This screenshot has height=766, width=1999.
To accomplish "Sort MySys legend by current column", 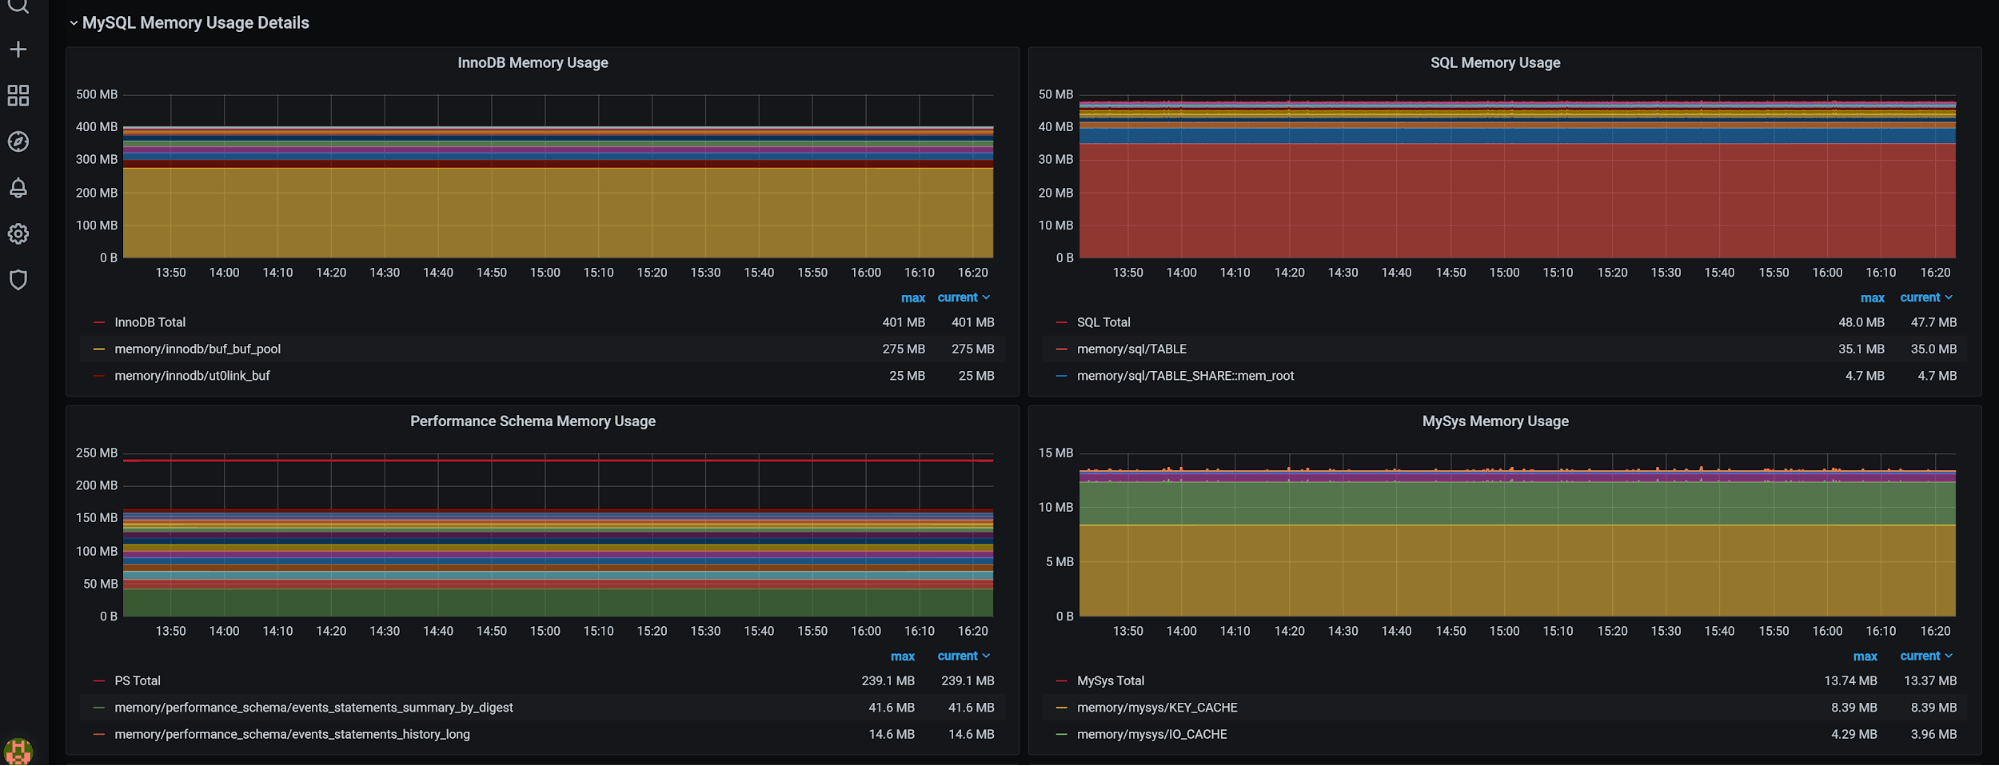I will pos(1919,656).
